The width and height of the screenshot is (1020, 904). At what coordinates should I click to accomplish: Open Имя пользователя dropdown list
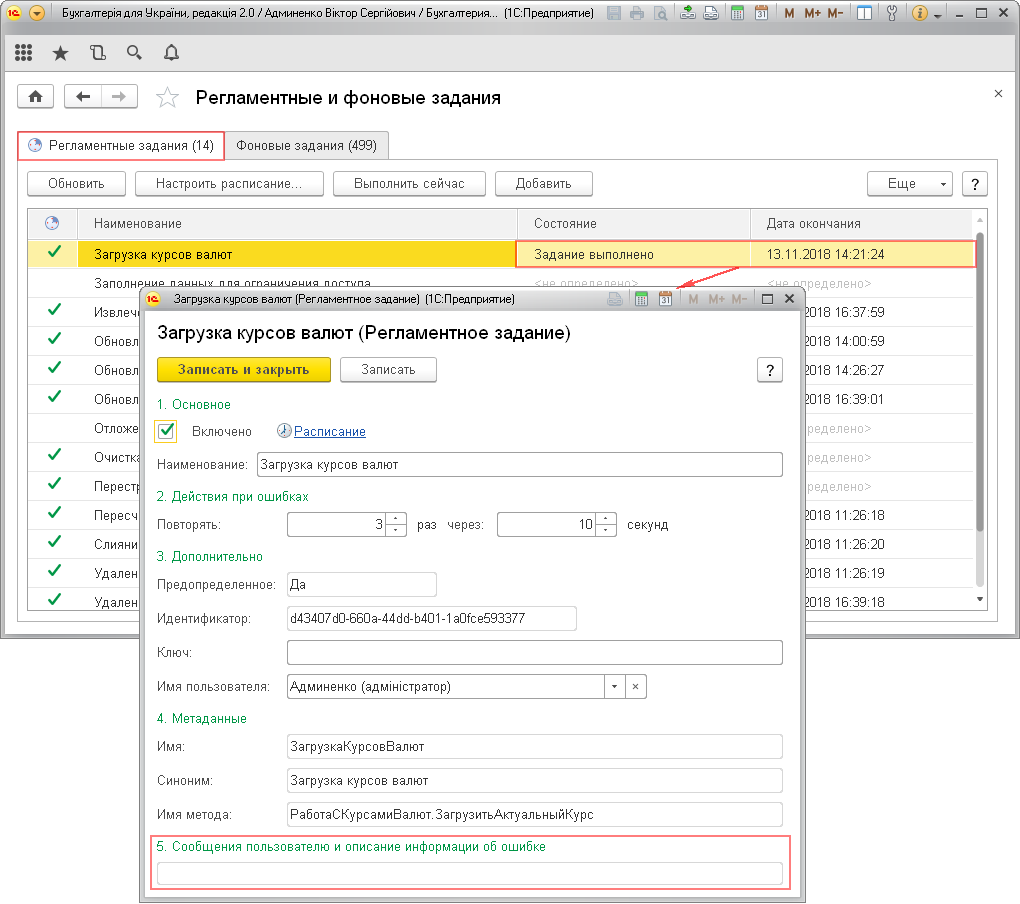pyautogui.click(x=613, y=687)
